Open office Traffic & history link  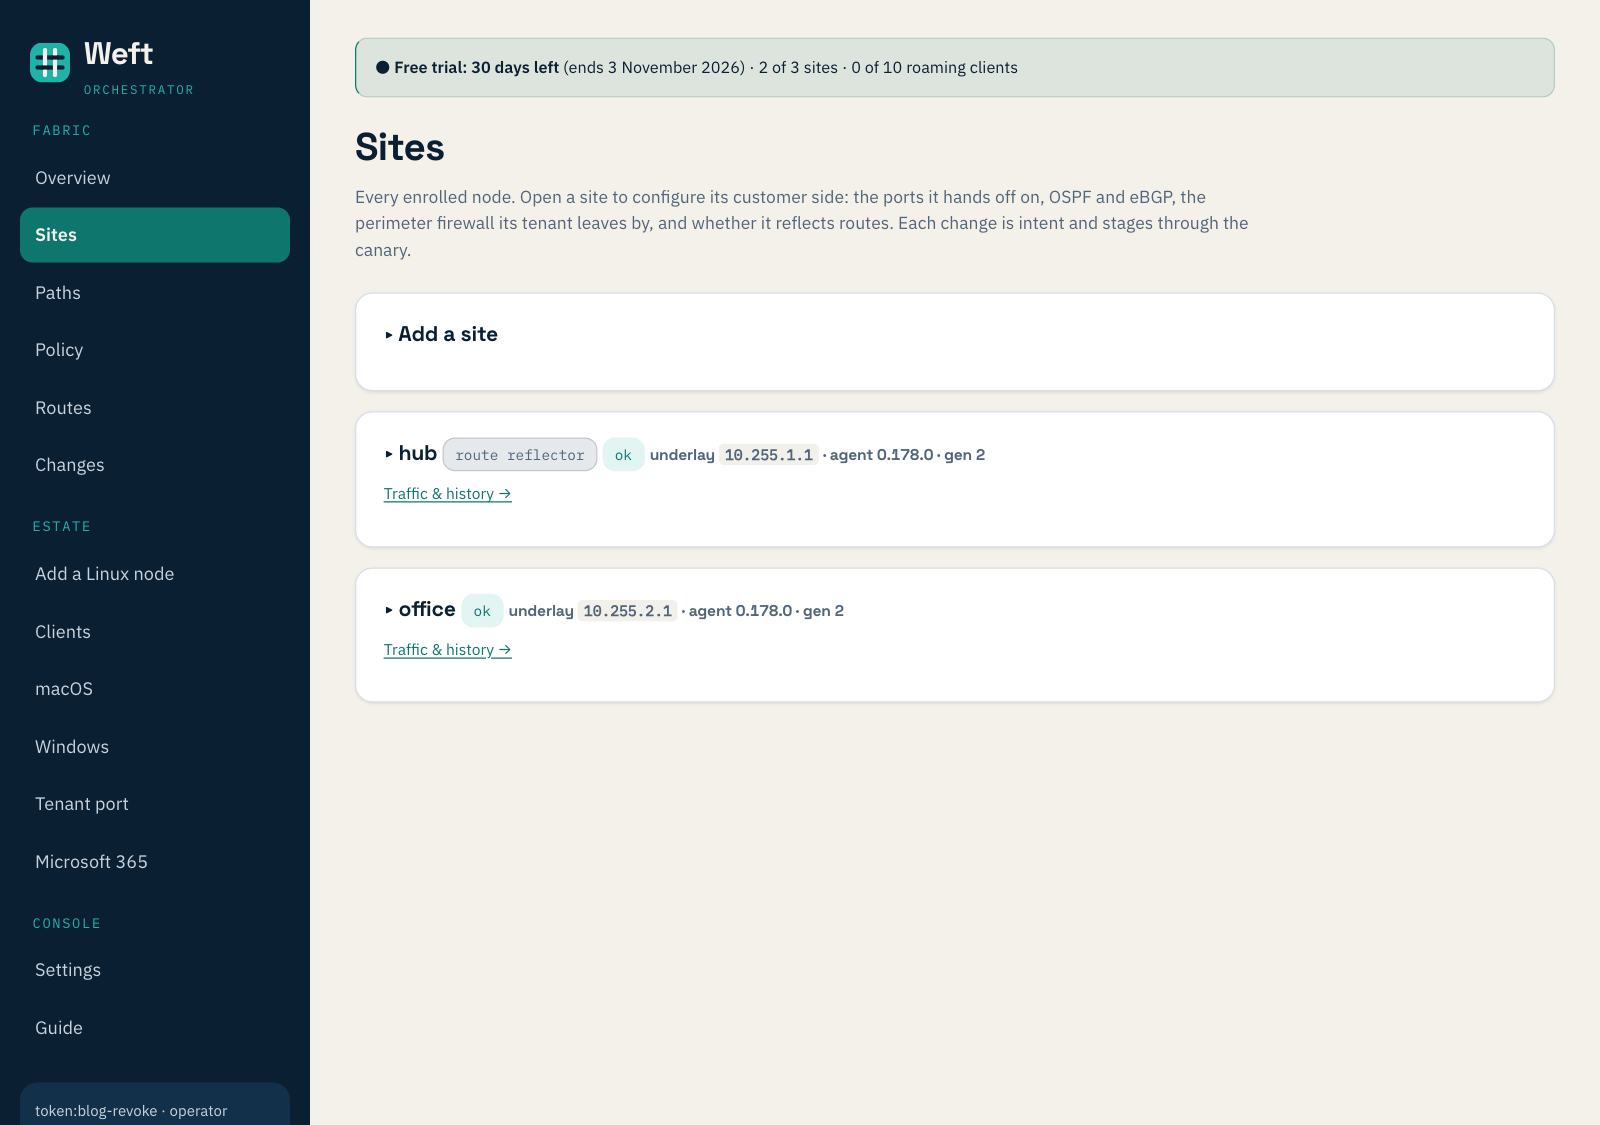(448, 650)
